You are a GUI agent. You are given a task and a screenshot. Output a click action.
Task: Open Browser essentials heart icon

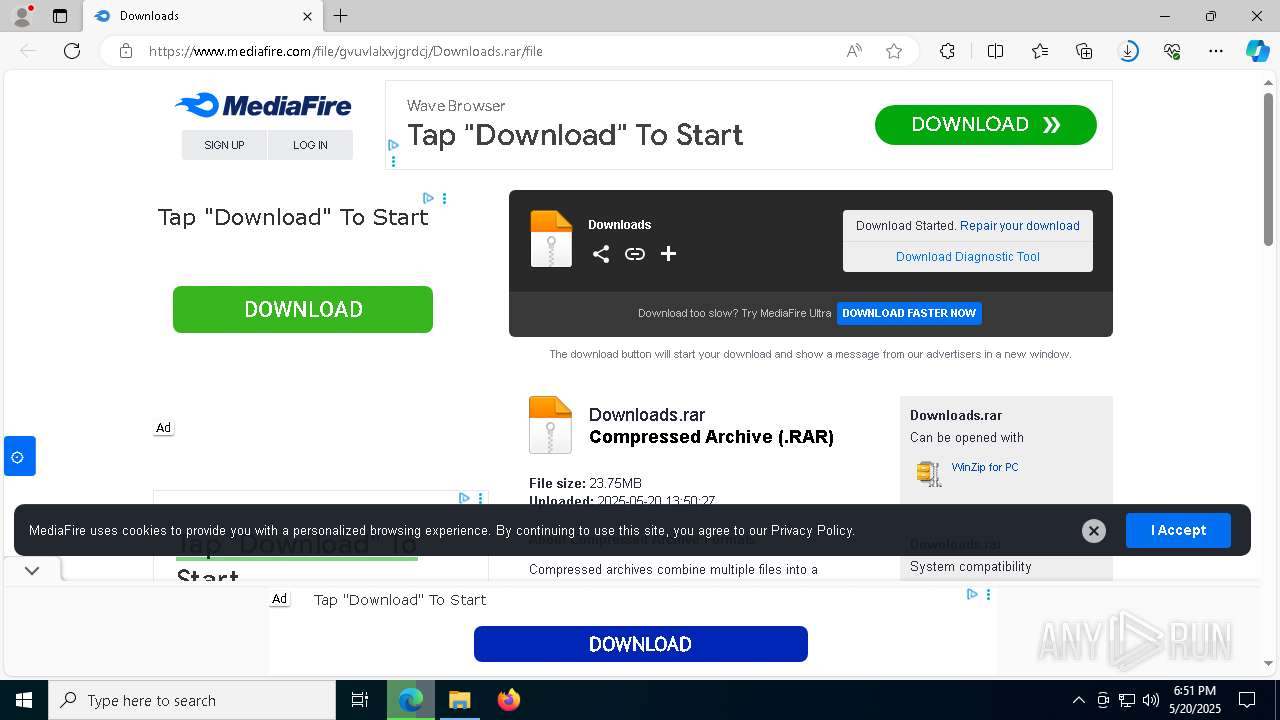point(1172,51)
